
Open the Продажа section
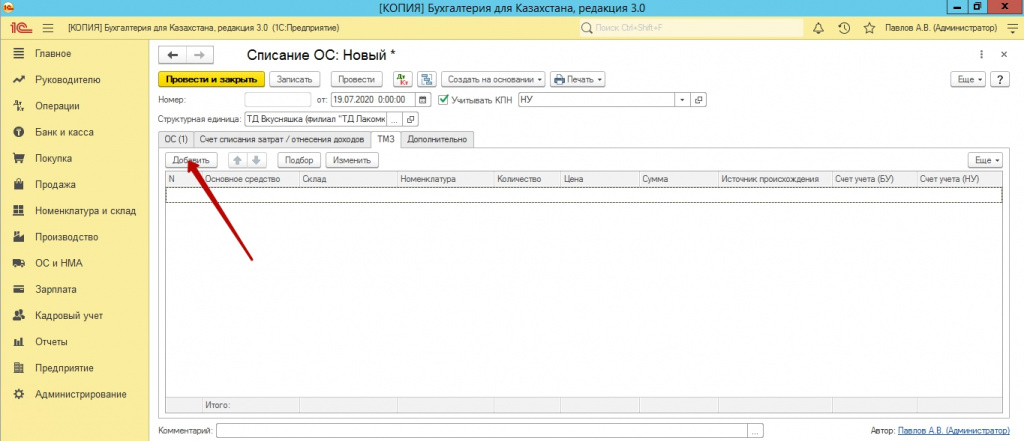coord(56,185)
